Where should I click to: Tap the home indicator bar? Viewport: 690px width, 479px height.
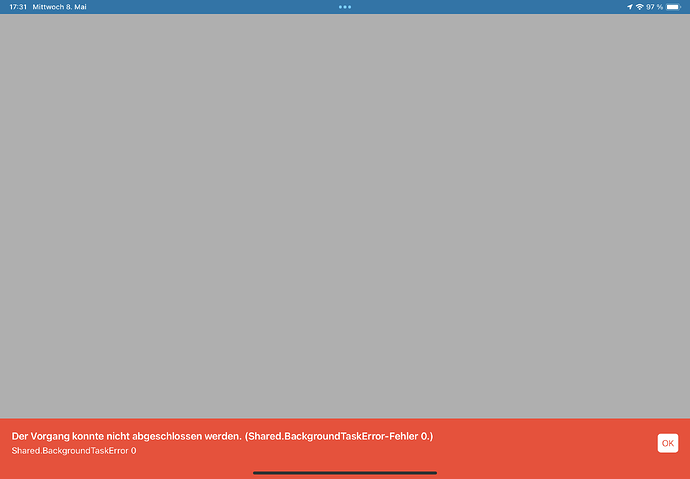(345, 473)
